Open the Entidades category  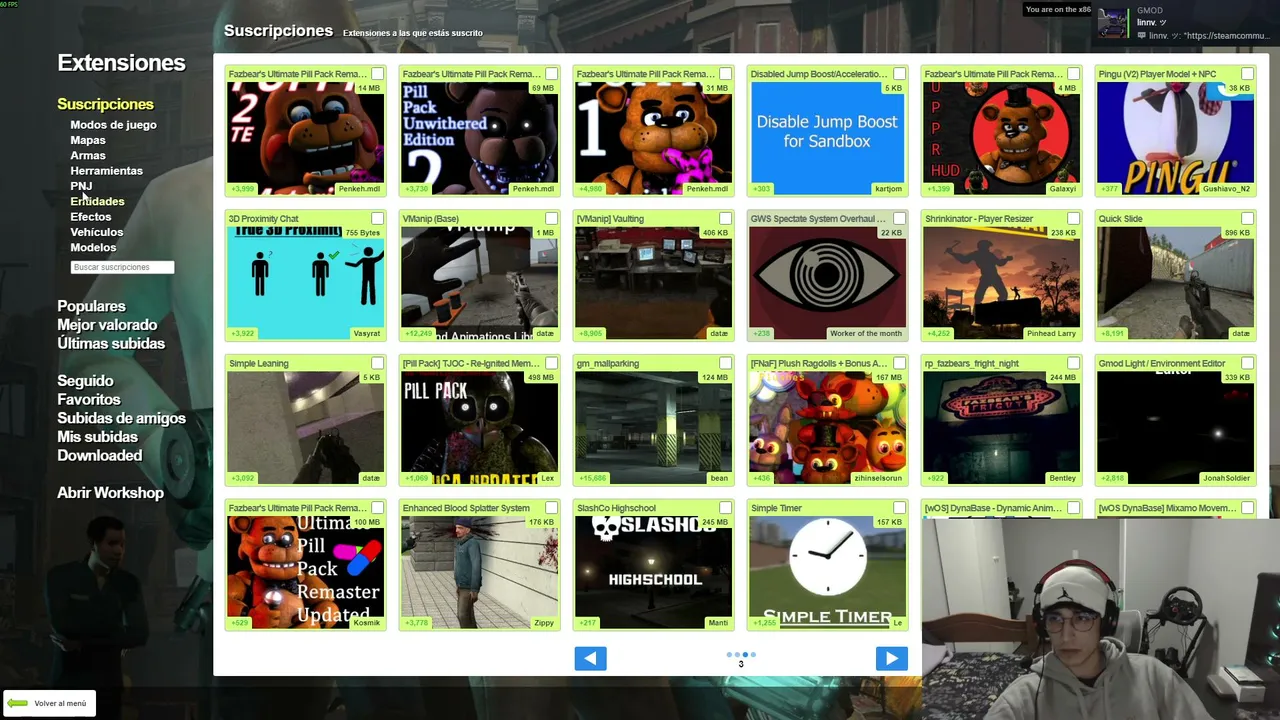point(97,201)
